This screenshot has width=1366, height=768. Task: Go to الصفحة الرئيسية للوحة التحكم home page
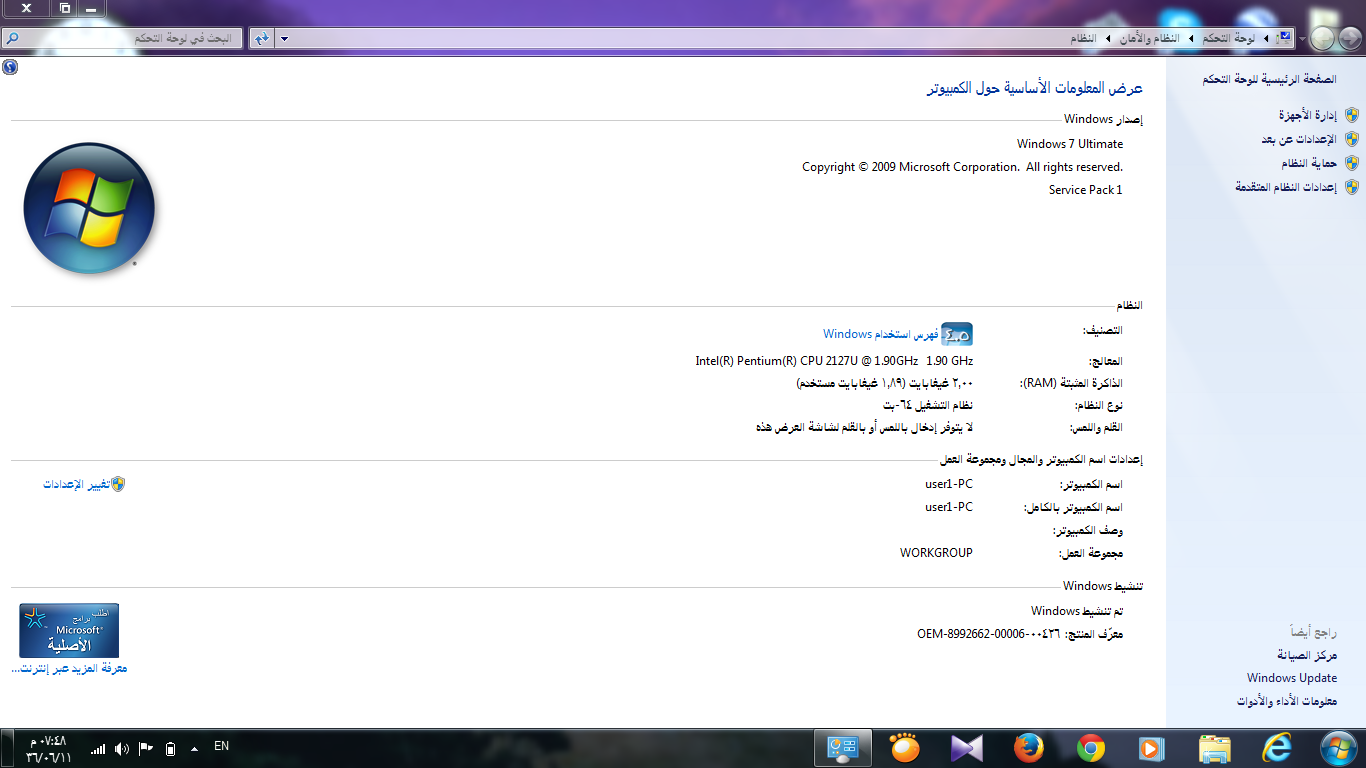tap(1269, 79)
